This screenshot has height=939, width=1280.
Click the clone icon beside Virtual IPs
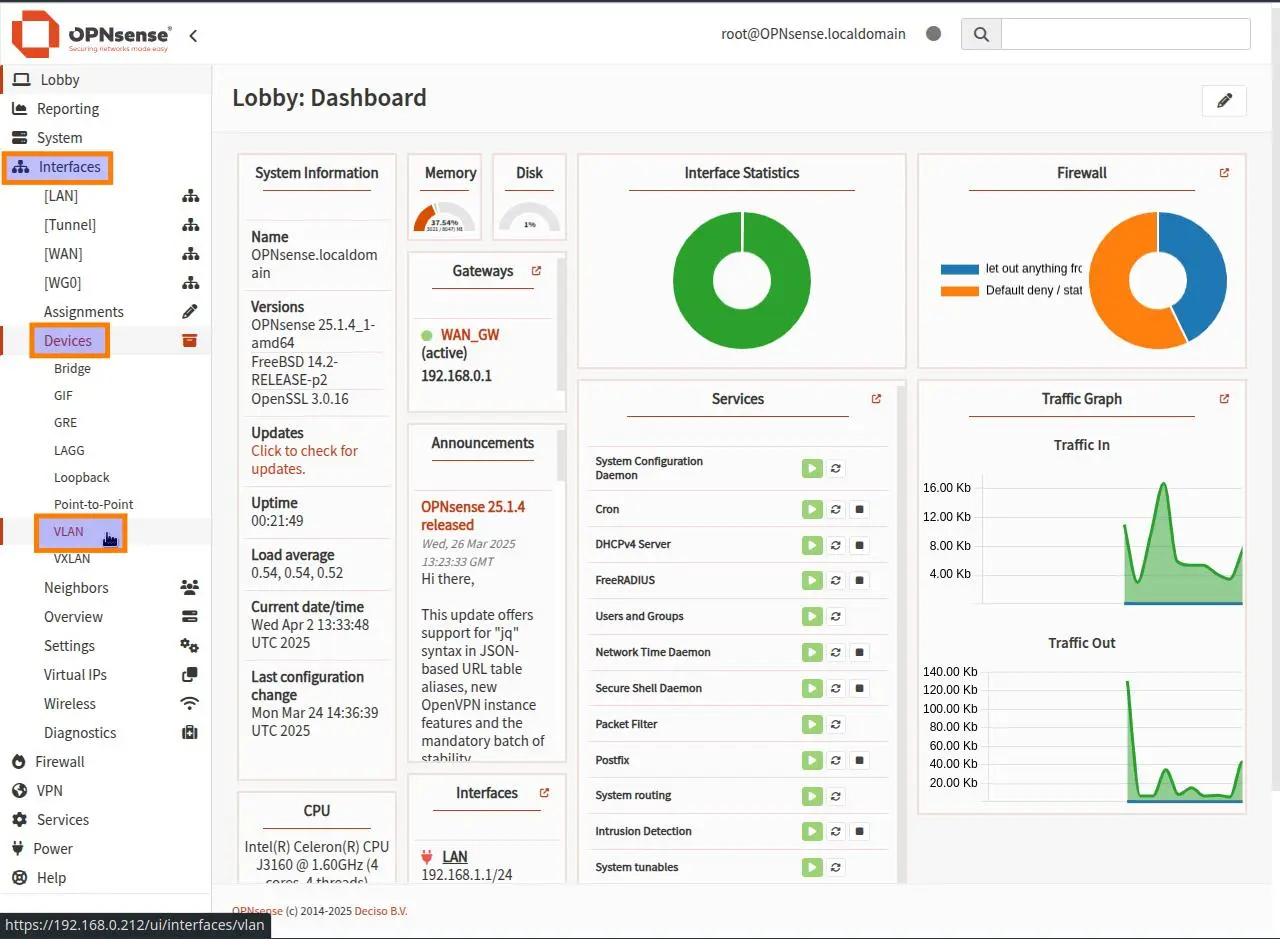tap(190, 675)
